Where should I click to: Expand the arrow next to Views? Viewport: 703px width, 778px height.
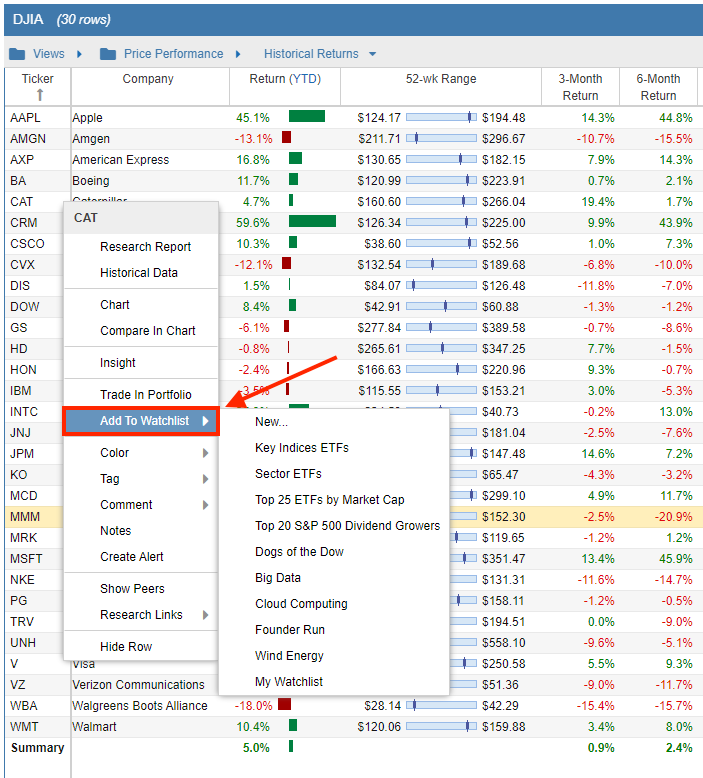(79, 54)
